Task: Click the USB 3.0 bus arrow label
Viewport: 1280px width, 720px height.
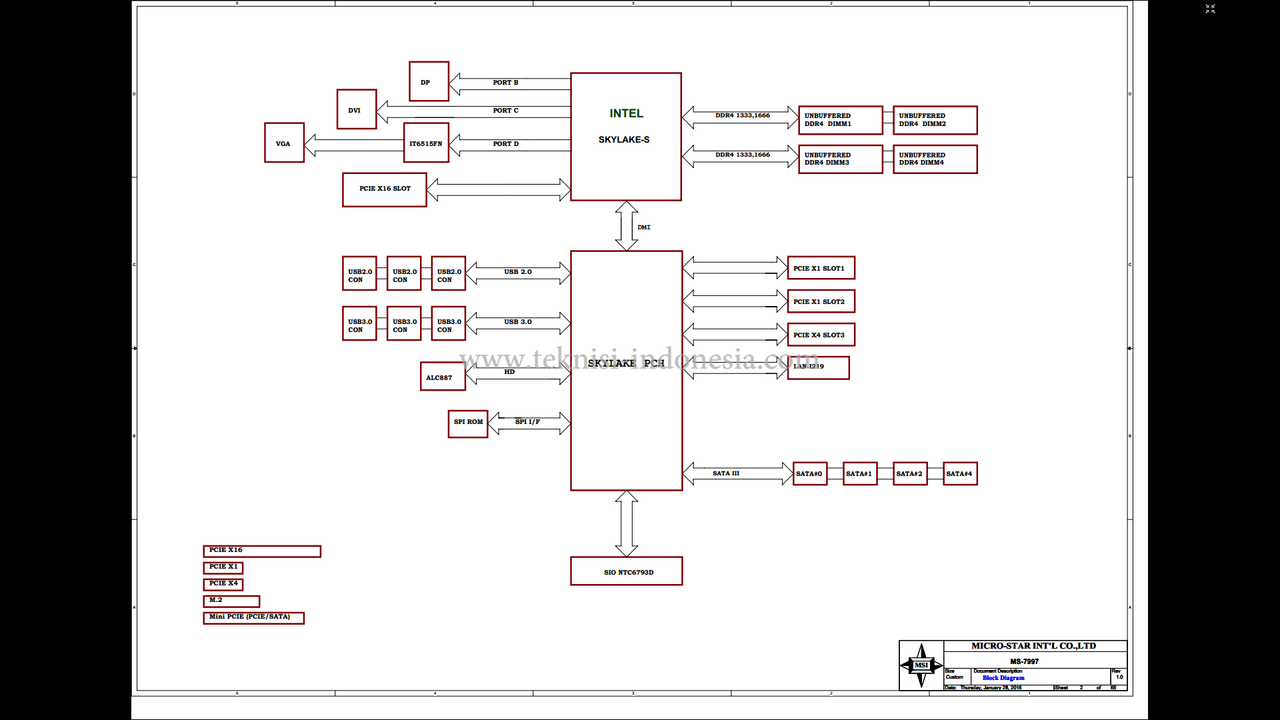Action: 518,322
